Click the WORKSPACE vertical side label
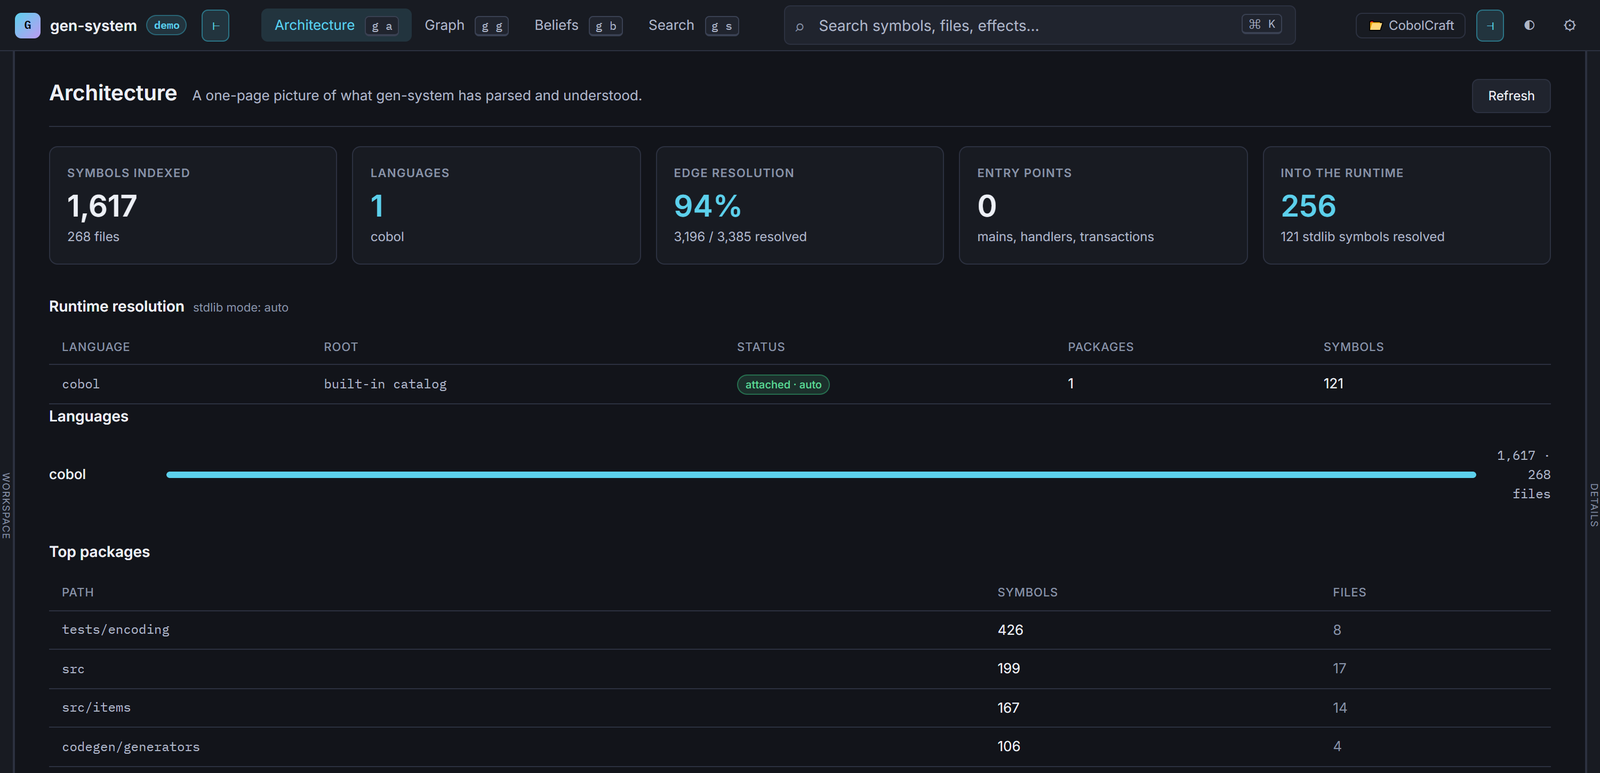Image resolution: width=1600 pixels, height=773 pixels. point(6,506)
